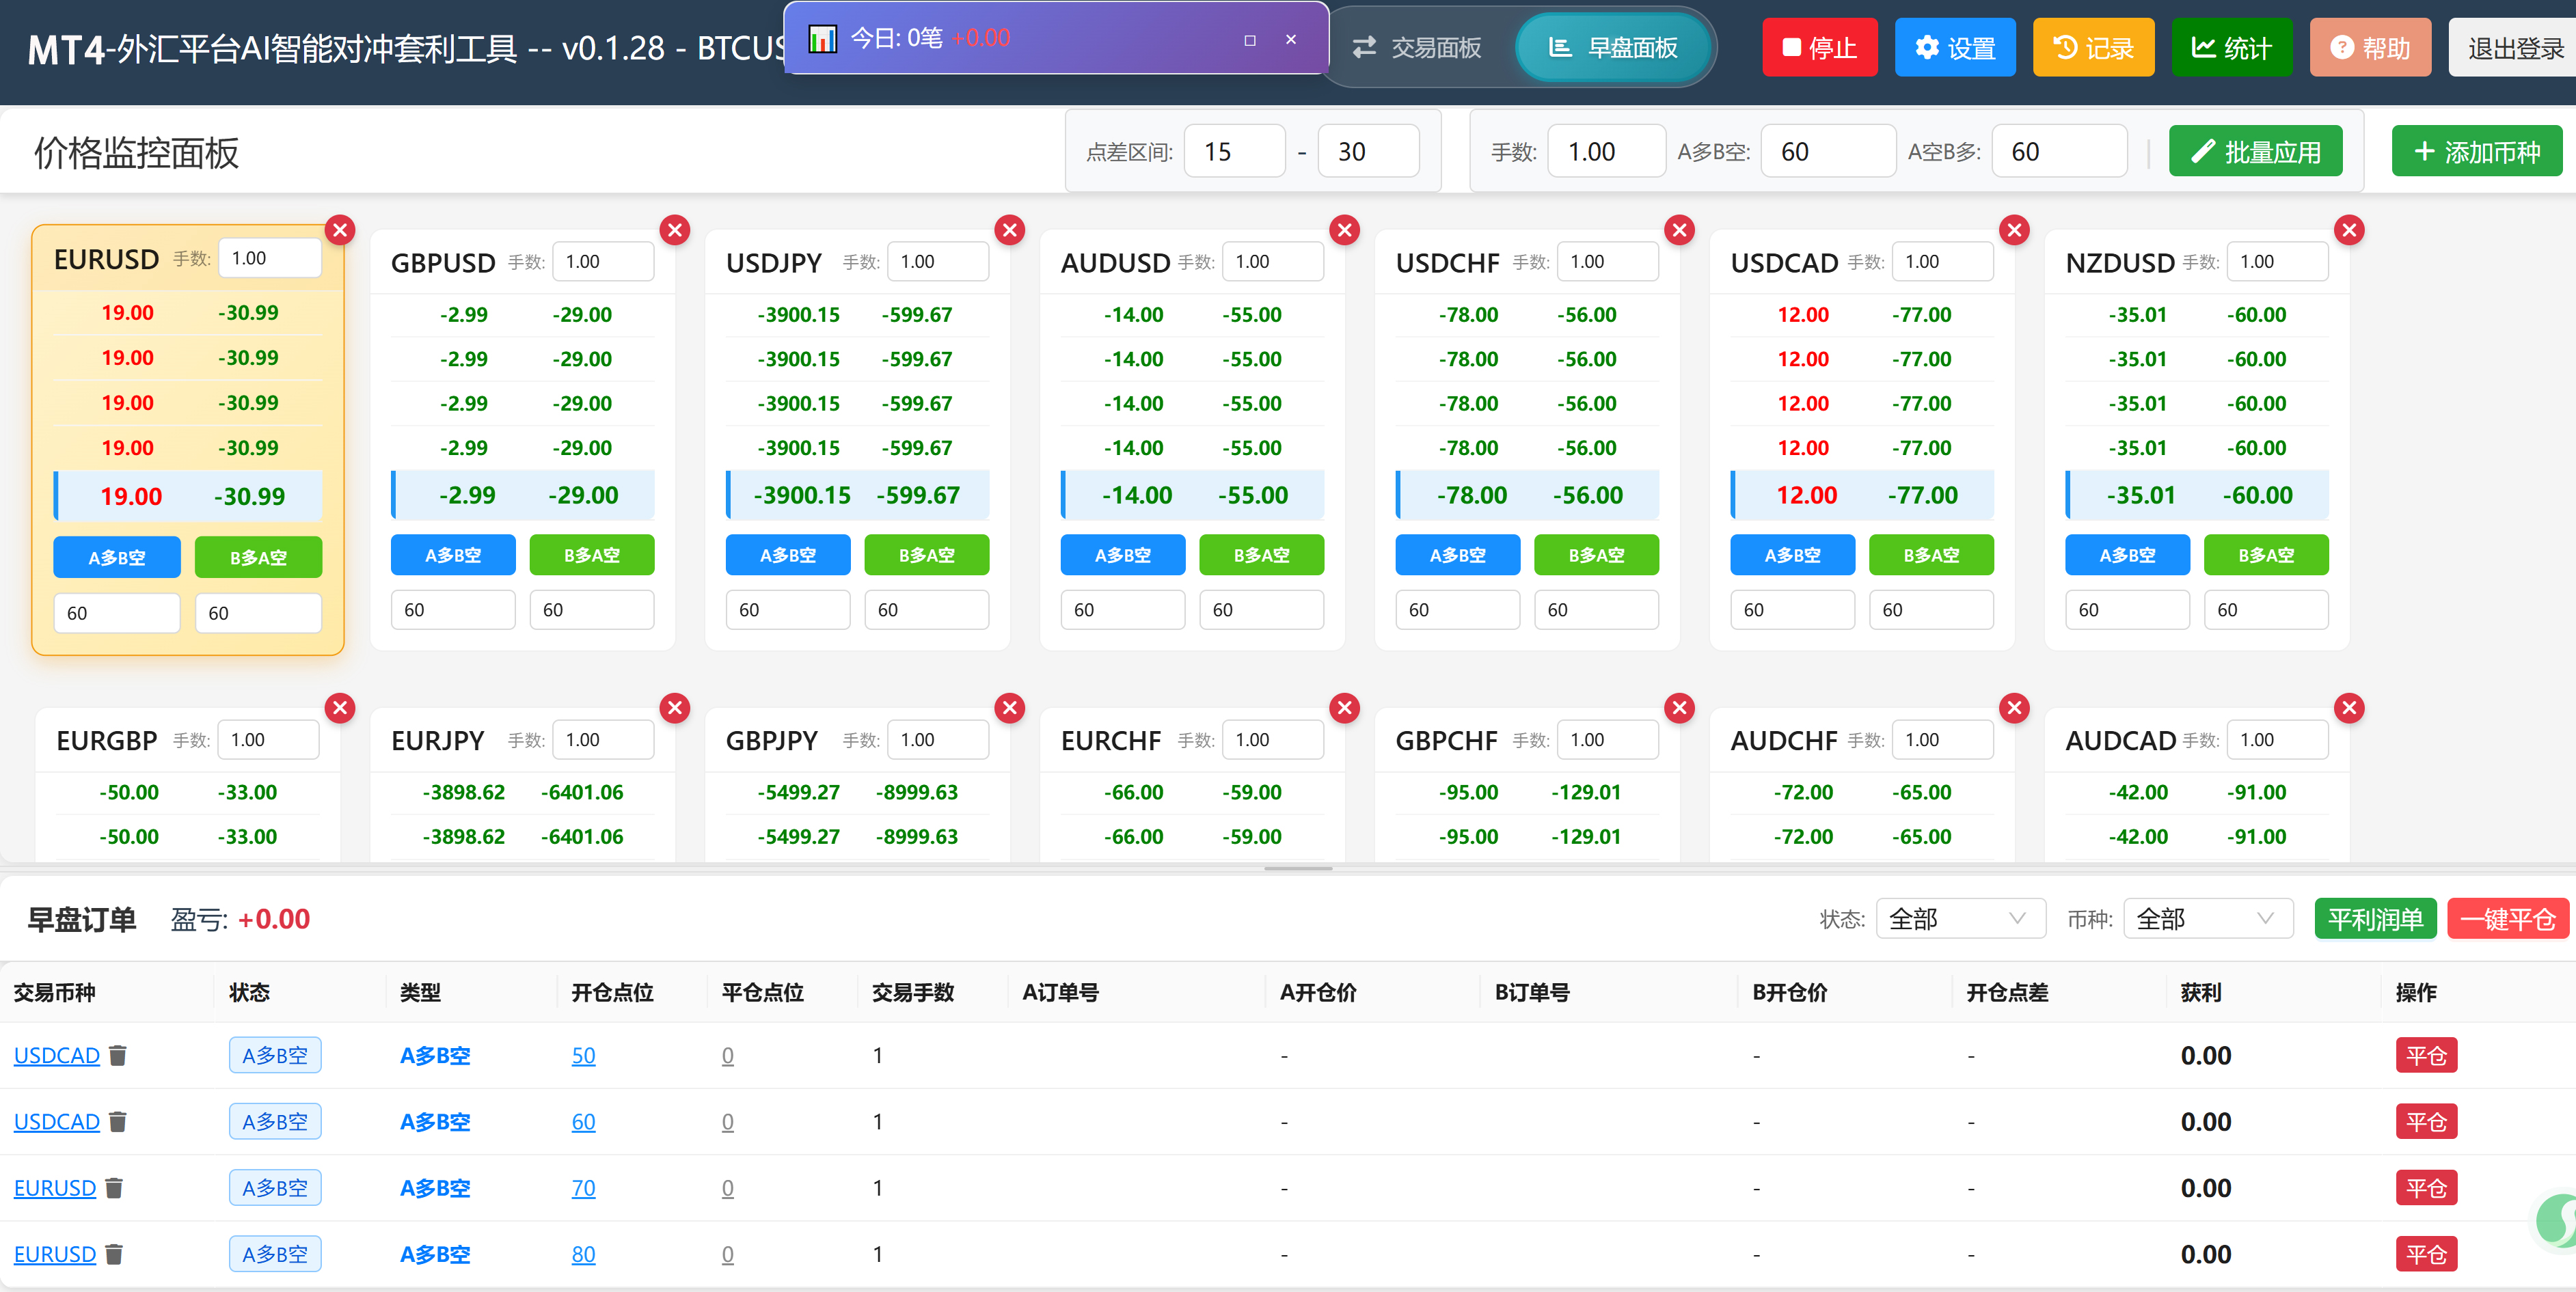Delete the first USDCAD order via trash icon
The height and width of the screenshot is (1292, 2576).
[x=117, y=1055]
